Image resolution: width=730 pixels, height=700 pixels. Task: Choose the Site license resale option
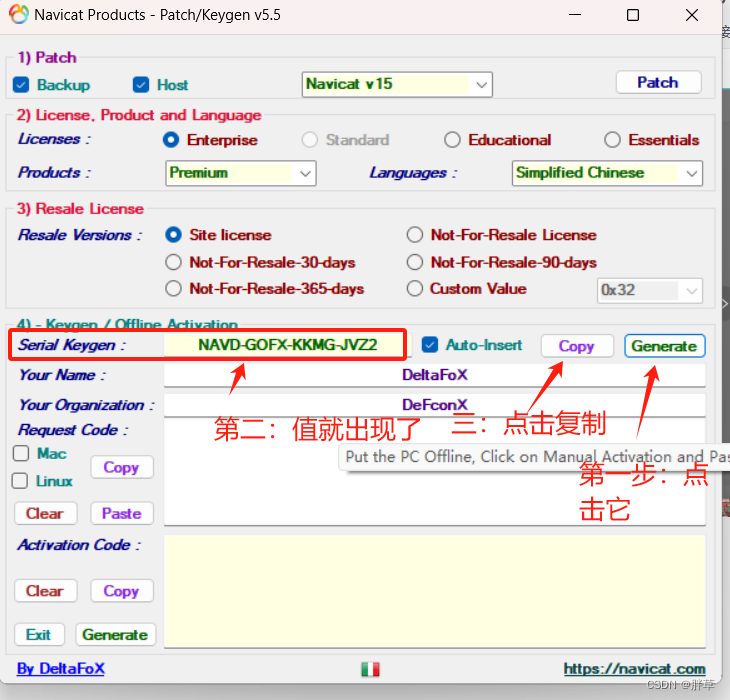pos(174,235)
